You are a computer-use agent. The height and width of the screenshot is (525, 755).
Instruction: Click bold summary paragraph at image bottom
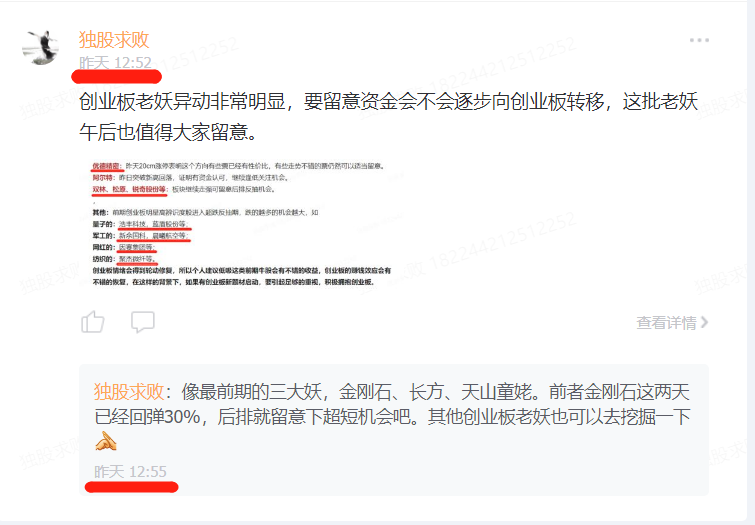pyautogui.click(x=242, y=276)
